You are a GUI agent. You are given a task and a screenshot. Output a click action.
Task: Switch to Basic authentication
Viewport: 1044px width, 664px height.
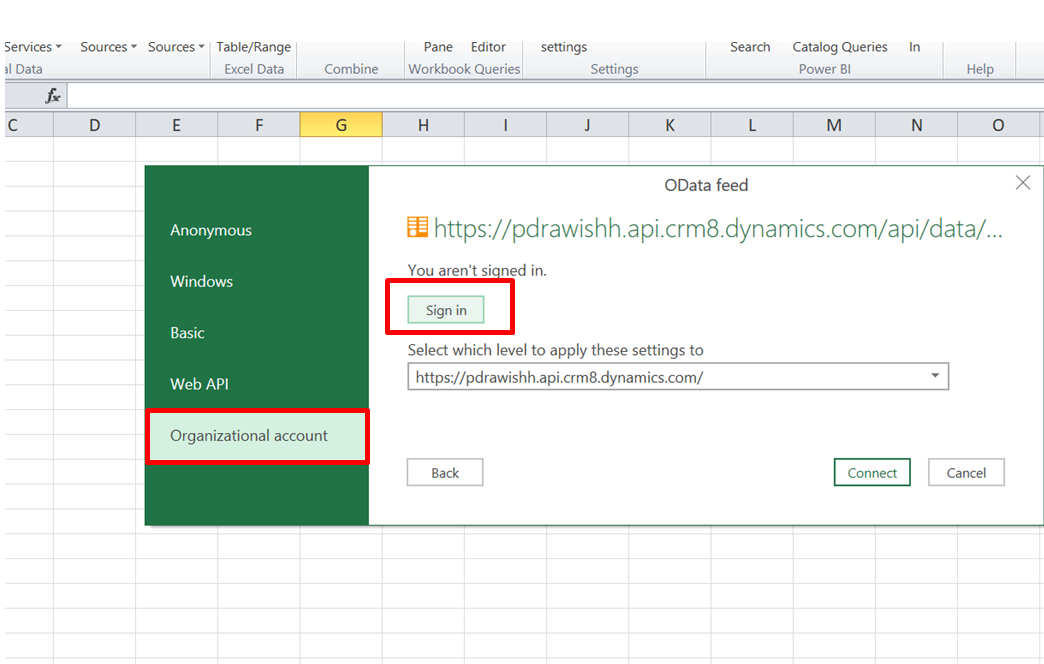[x=187, y=333]
